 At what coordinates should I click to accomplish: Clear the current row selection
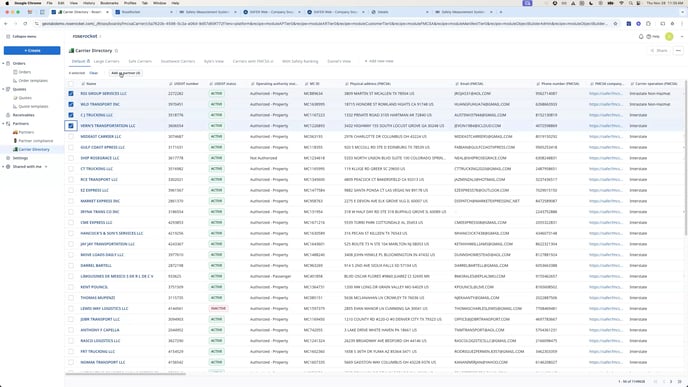pos(93,73)
